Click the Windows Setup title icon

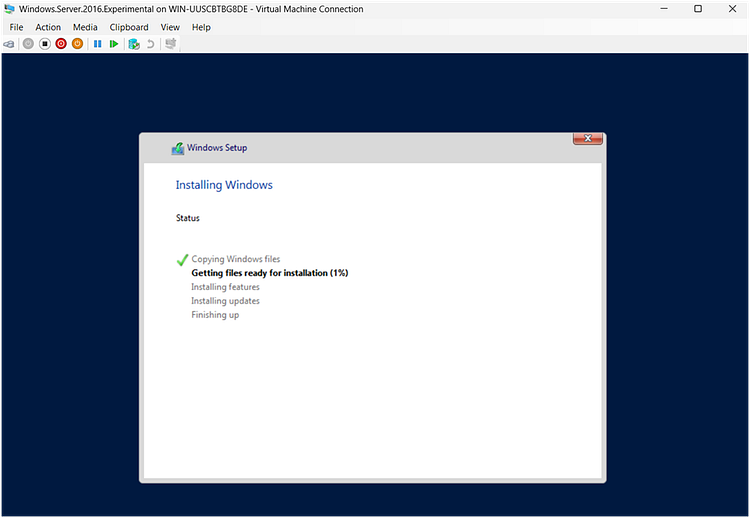tap(177, 148)
